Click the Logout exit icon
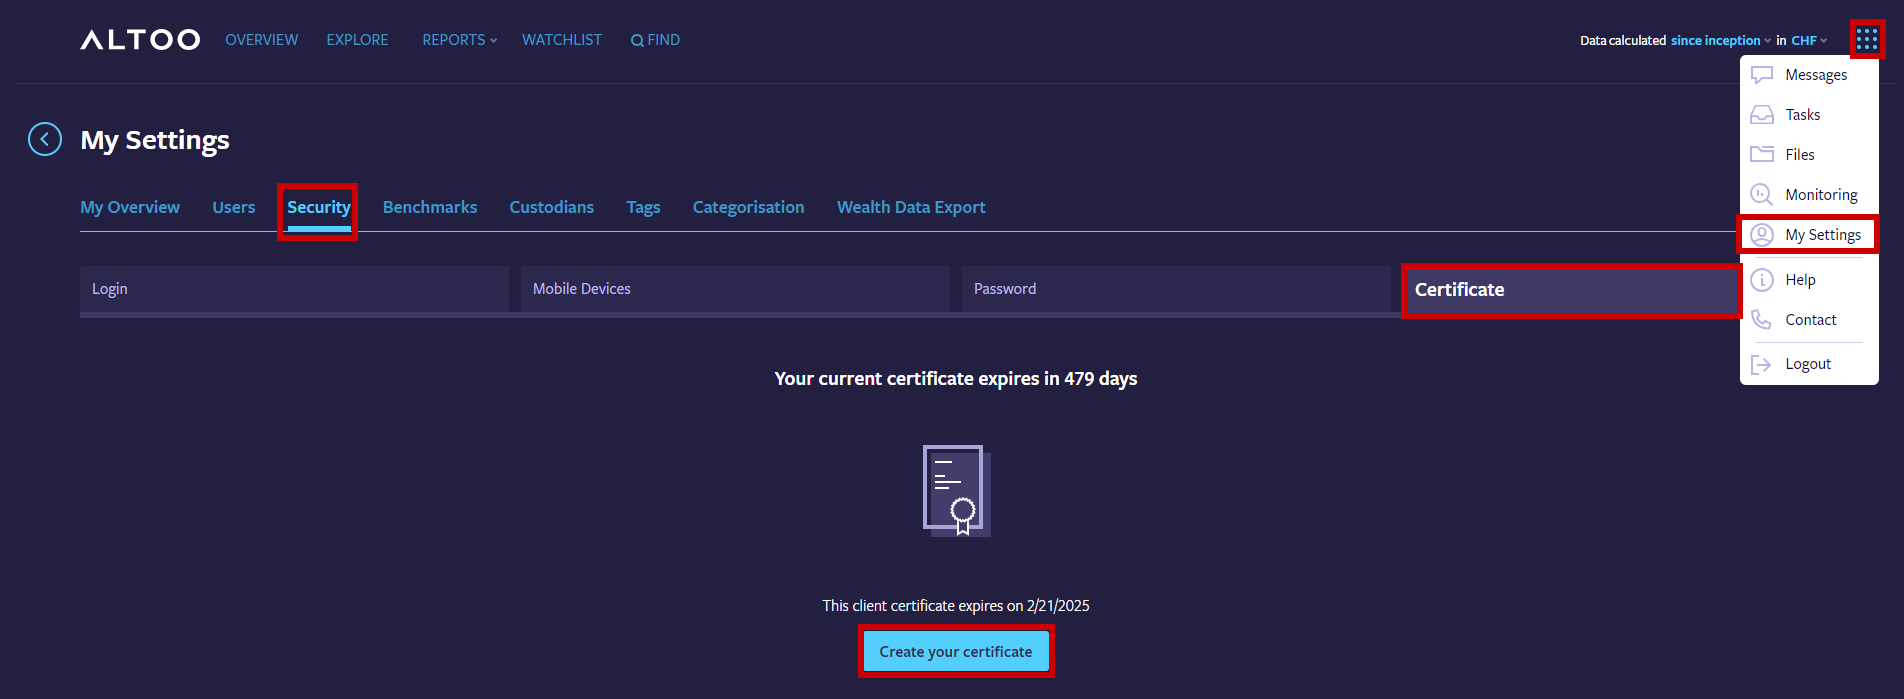The height and width of the screenshot is (699, 1904). (x=1762, y=364)
